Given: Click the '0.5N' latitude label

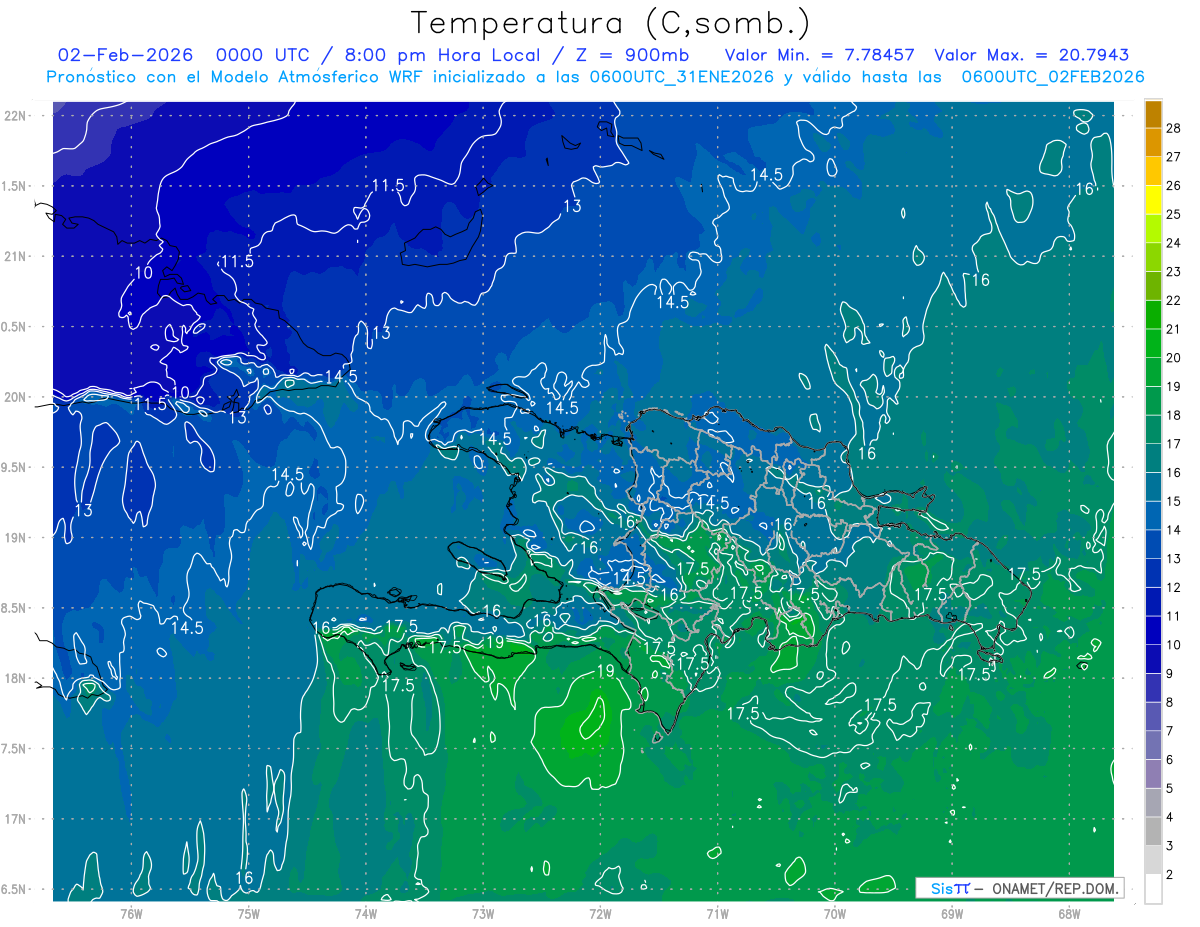Looking at the screenshot, I should pos(14,327).
